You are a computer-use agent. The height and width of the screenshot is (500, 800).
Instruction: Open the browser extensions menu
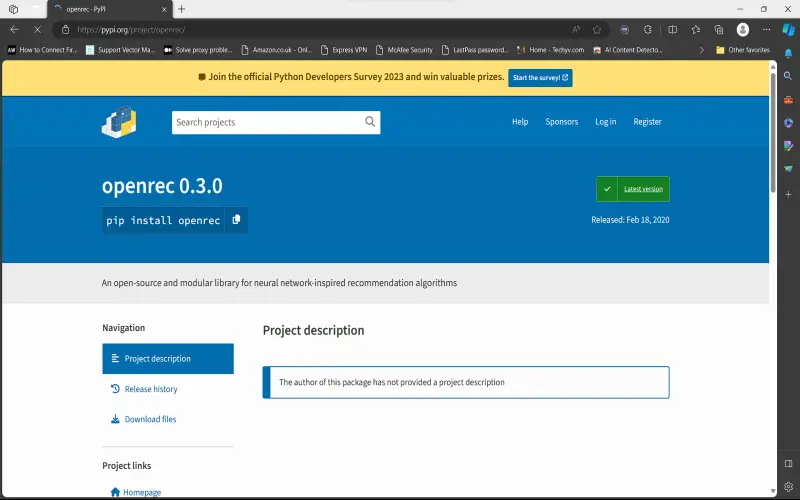coord(648,30)
